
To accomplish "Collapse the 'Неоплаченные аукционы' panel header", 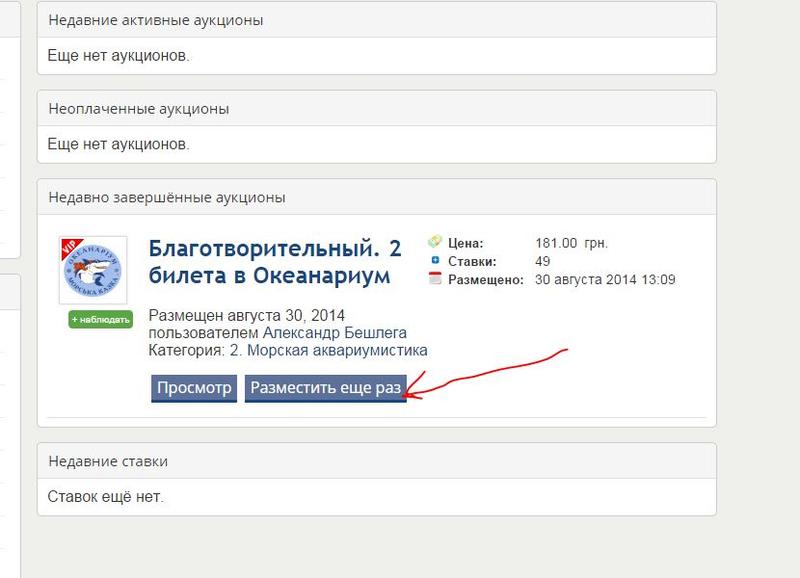I will point(376,108).
